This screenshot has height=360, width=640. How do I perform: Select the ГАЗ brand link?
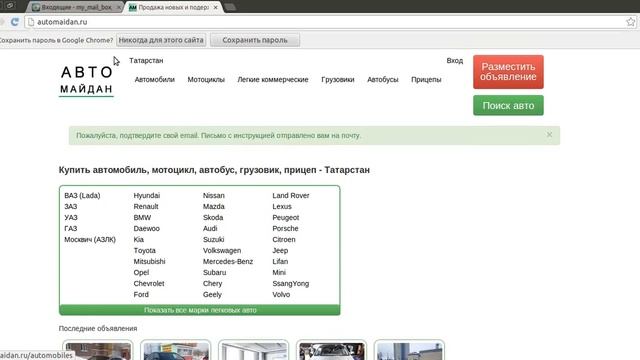(71, 229)
